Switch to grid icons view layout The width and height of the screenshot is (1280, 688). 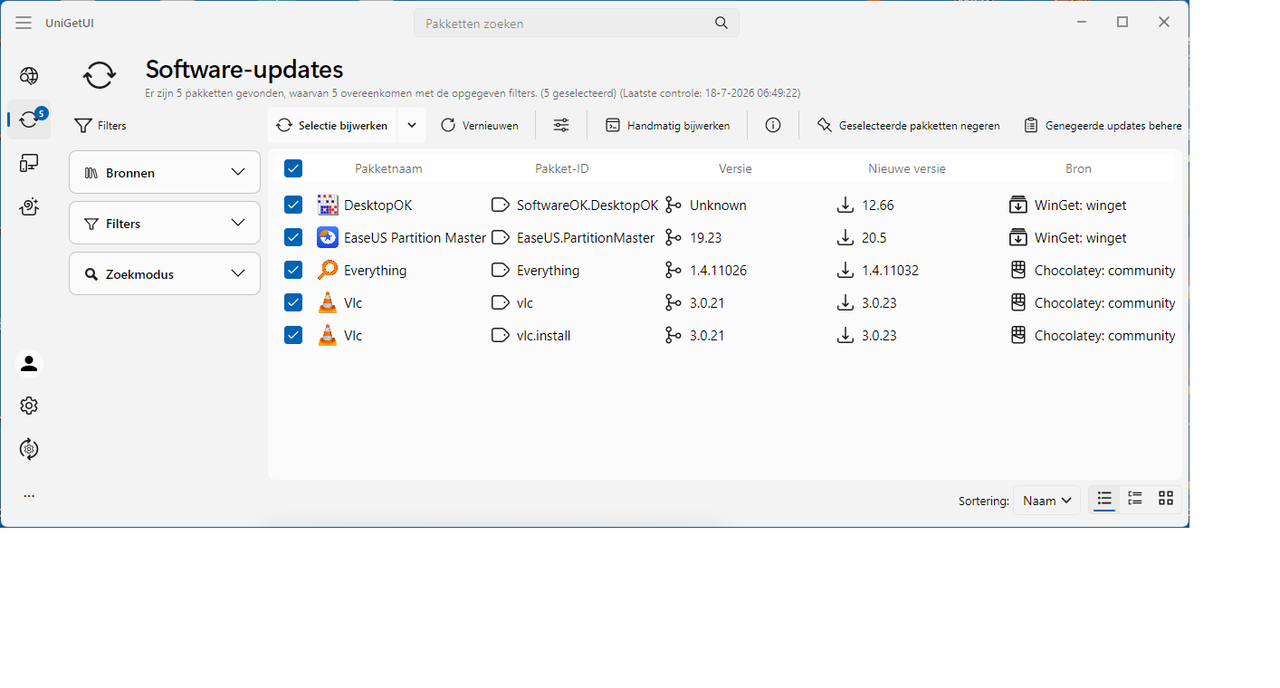point(1166,498)
